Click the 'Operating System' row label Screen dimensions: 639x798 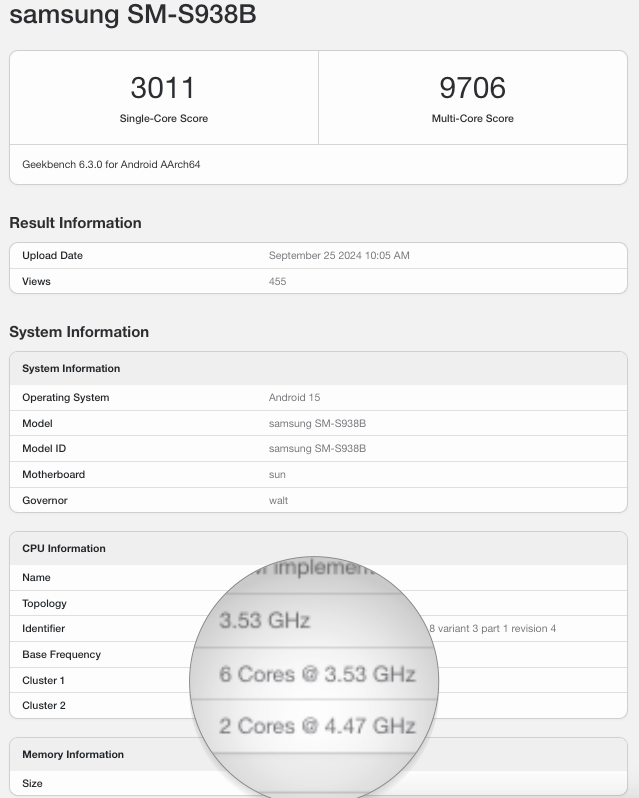66,397
